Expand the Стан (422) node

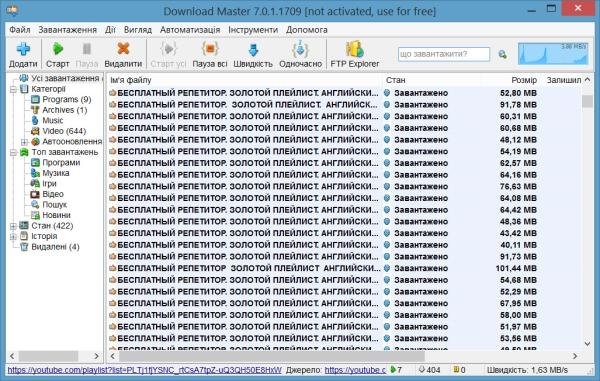point(13,226)
